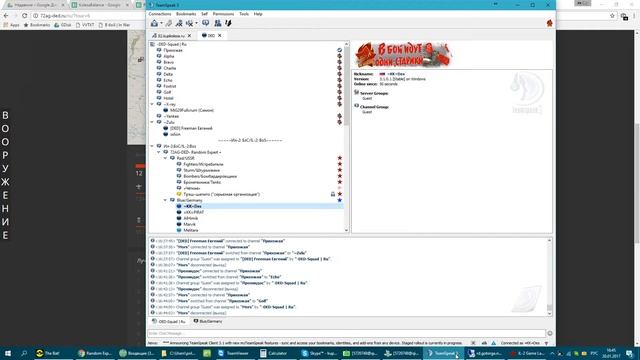Select the Yankee channel
640x360 pixels.
coord(171,116)
